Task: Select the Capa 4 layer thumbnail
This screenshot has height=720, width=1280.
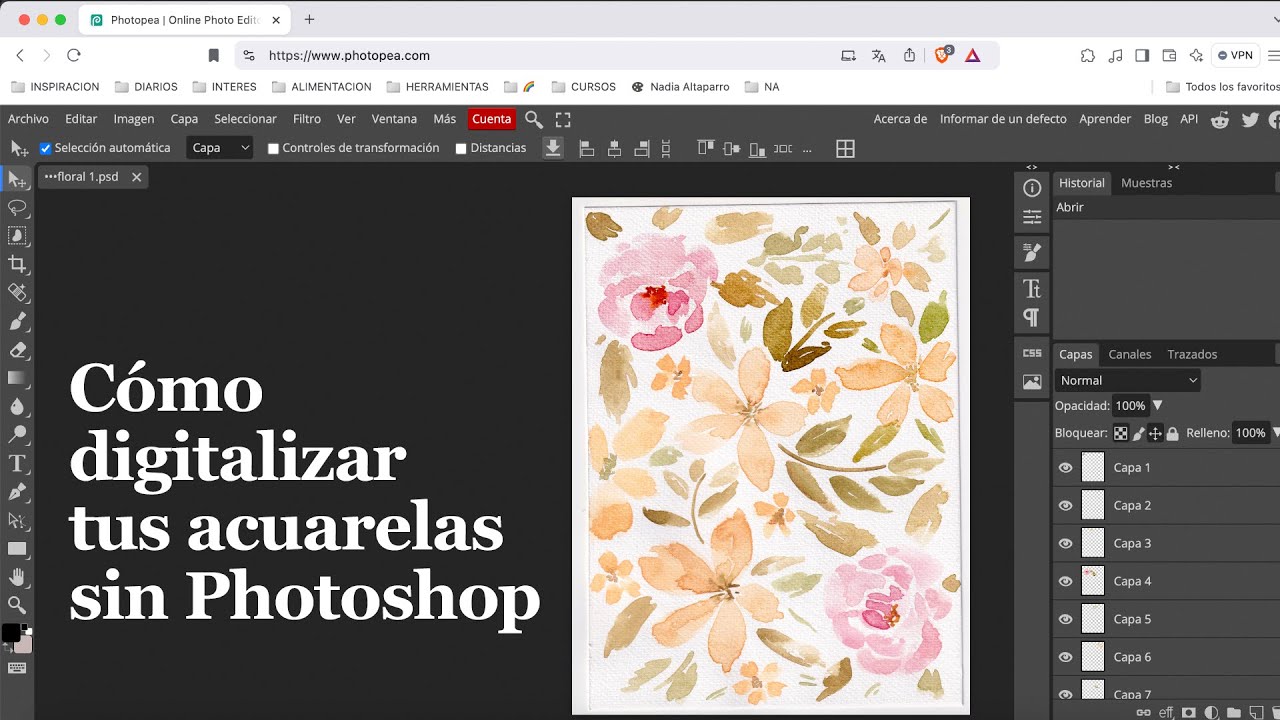Action: [1093, 581]
